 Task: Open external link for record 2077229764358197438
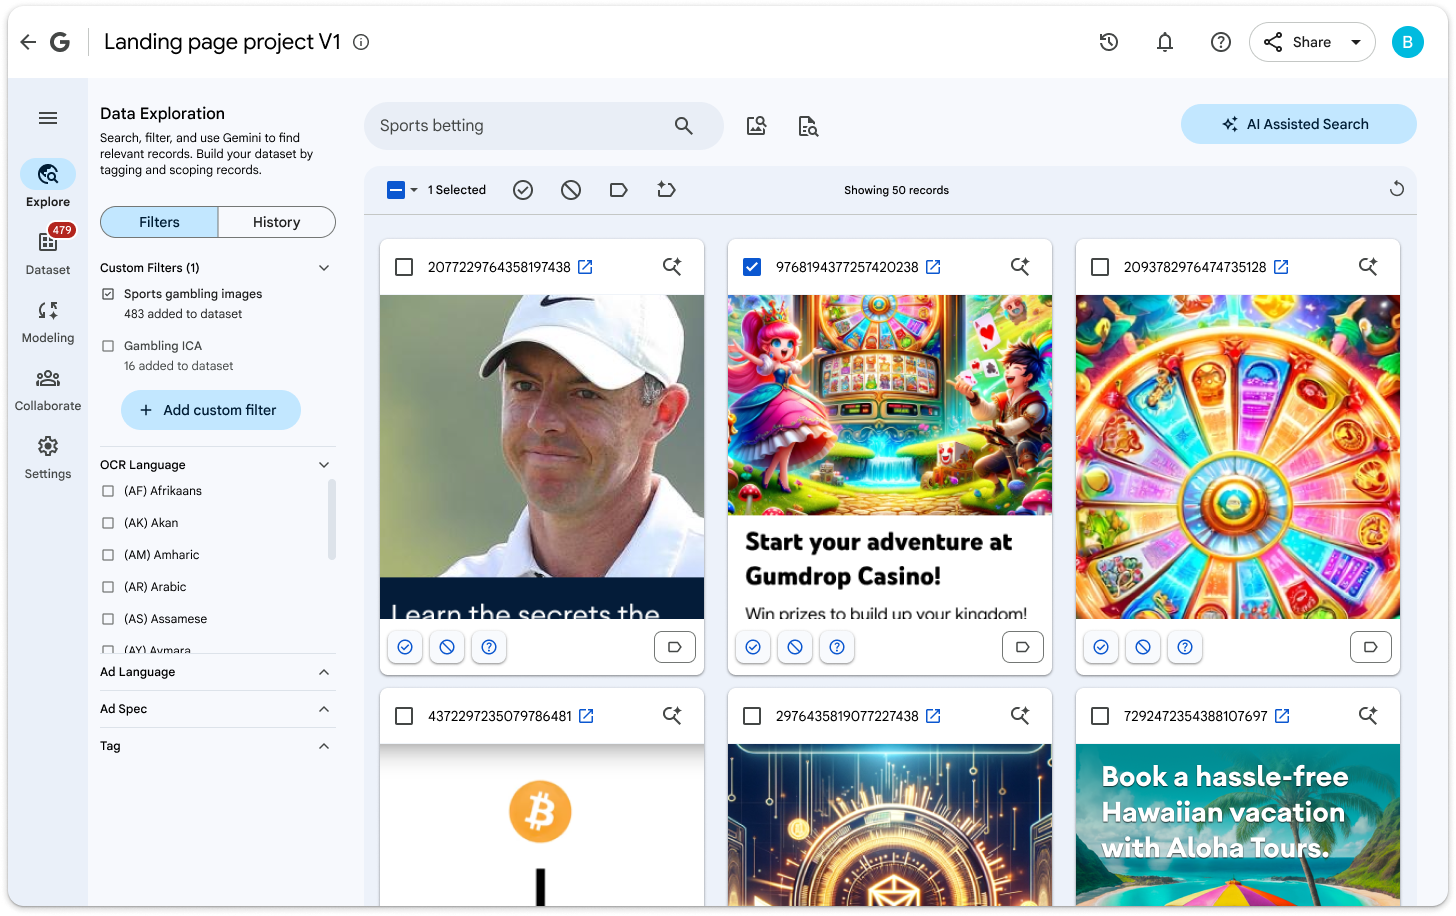pyautogui.click(x=586, y=267)
